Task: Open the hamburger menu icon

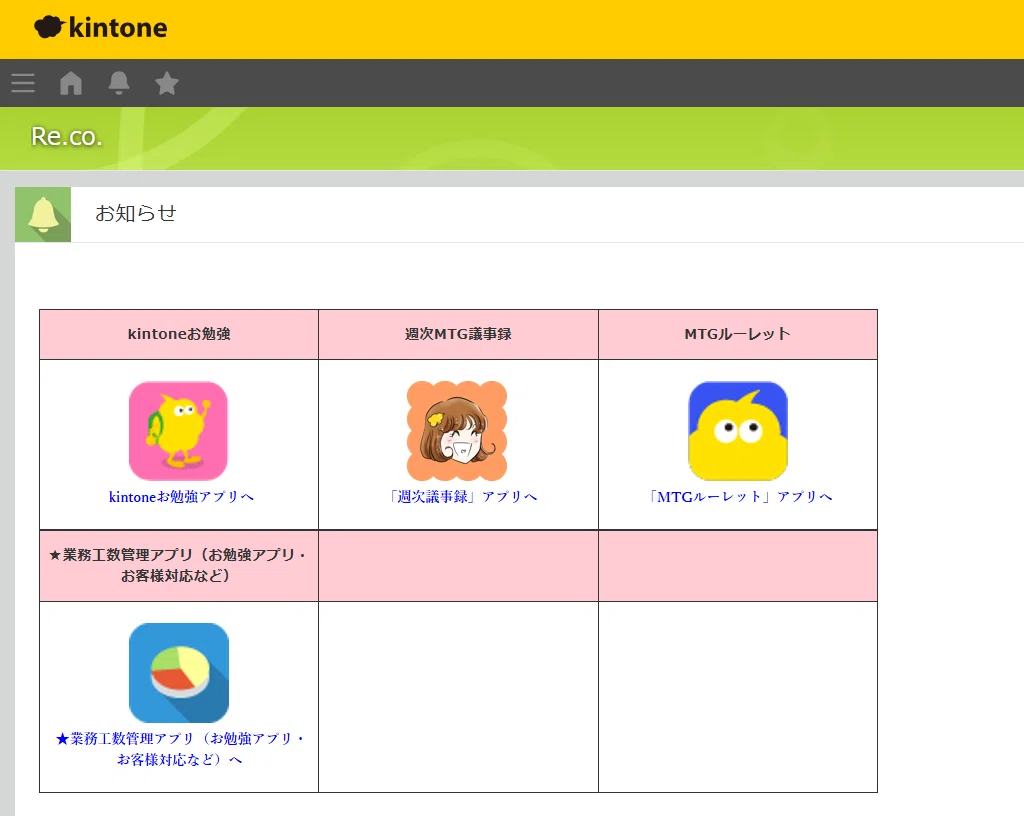Action: point(23,83)
